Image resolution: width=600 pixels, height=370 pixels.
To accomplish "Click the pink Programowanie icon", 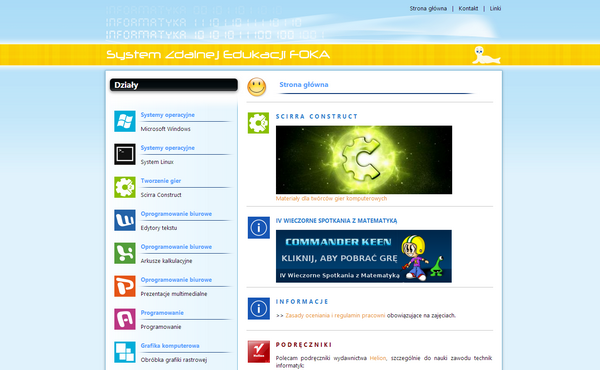I will click(125, 319).
